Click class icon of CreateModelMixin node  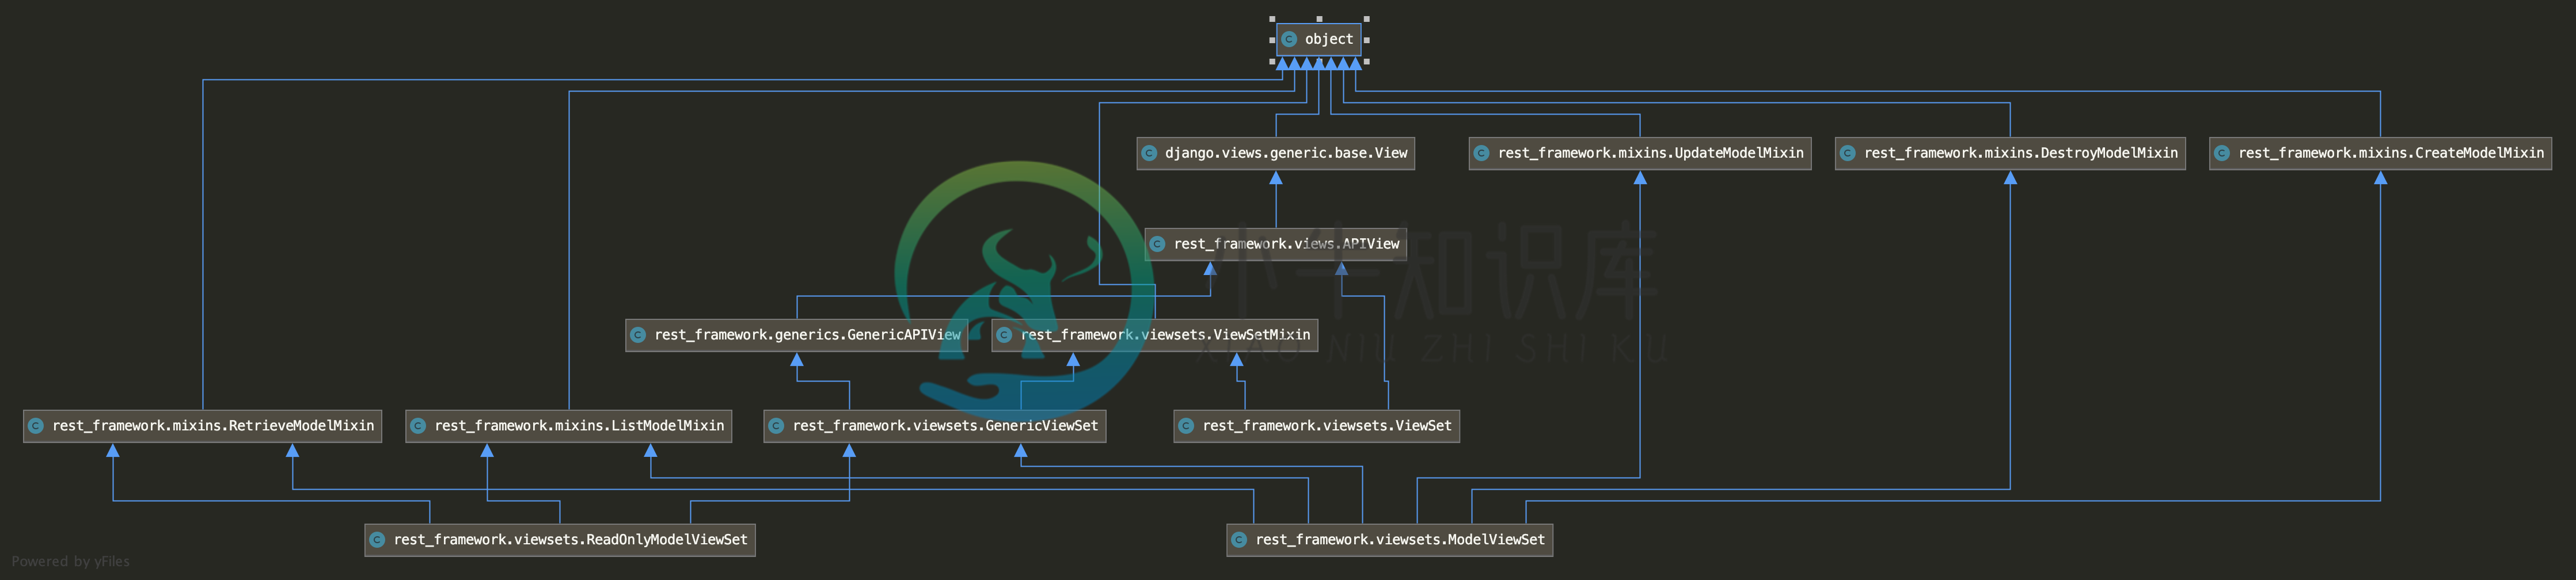click(2222, 153)
